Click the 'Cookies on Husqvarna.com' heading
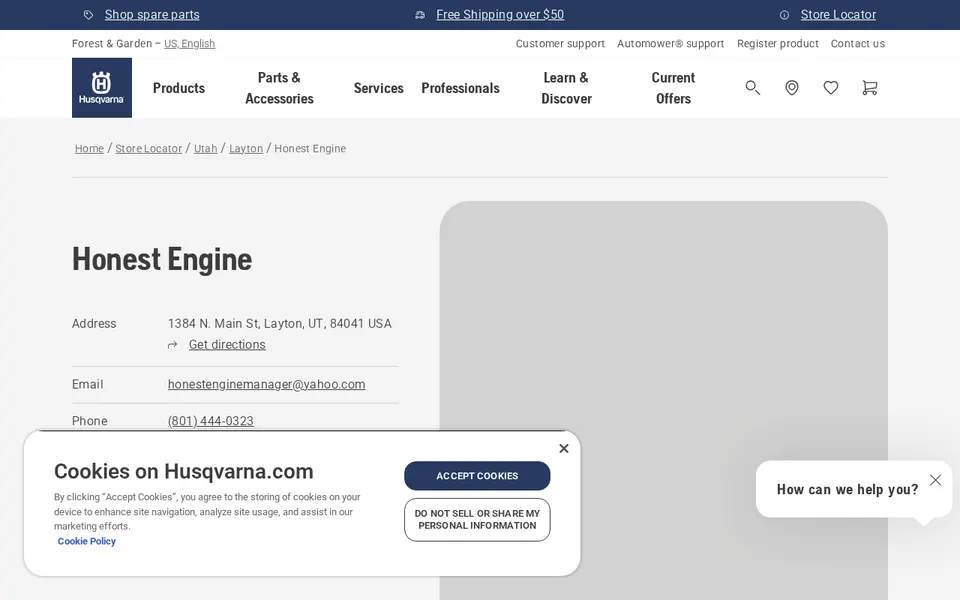960x600 pixels. pyautogui.click(x=184, y=471)
